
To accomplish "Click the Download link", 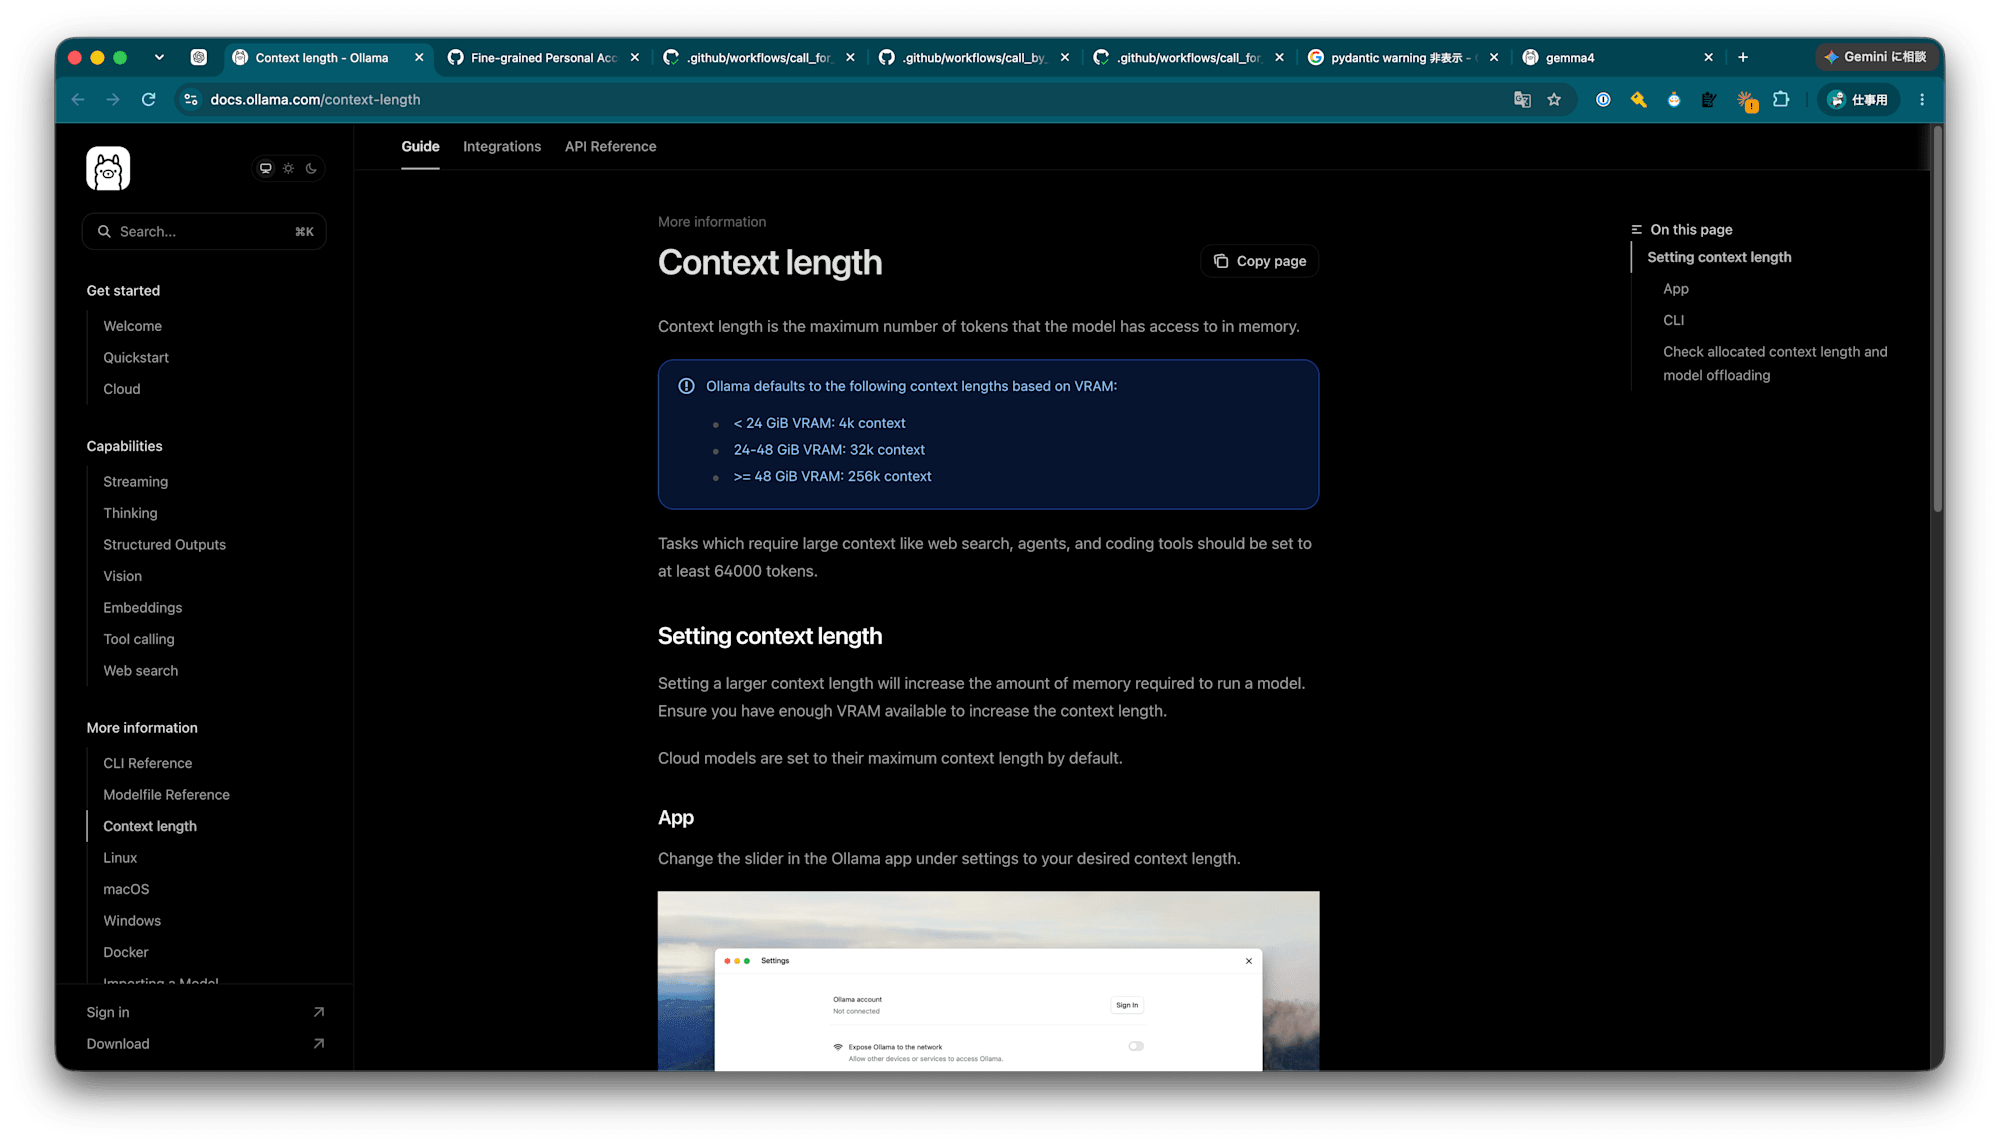I will (x=205, y=1043).
